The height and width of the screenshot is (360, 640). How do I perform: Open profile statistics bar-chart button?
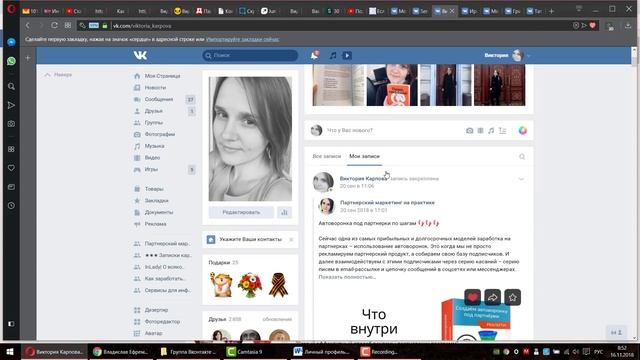pyautogui.click(x=284, y=212)
